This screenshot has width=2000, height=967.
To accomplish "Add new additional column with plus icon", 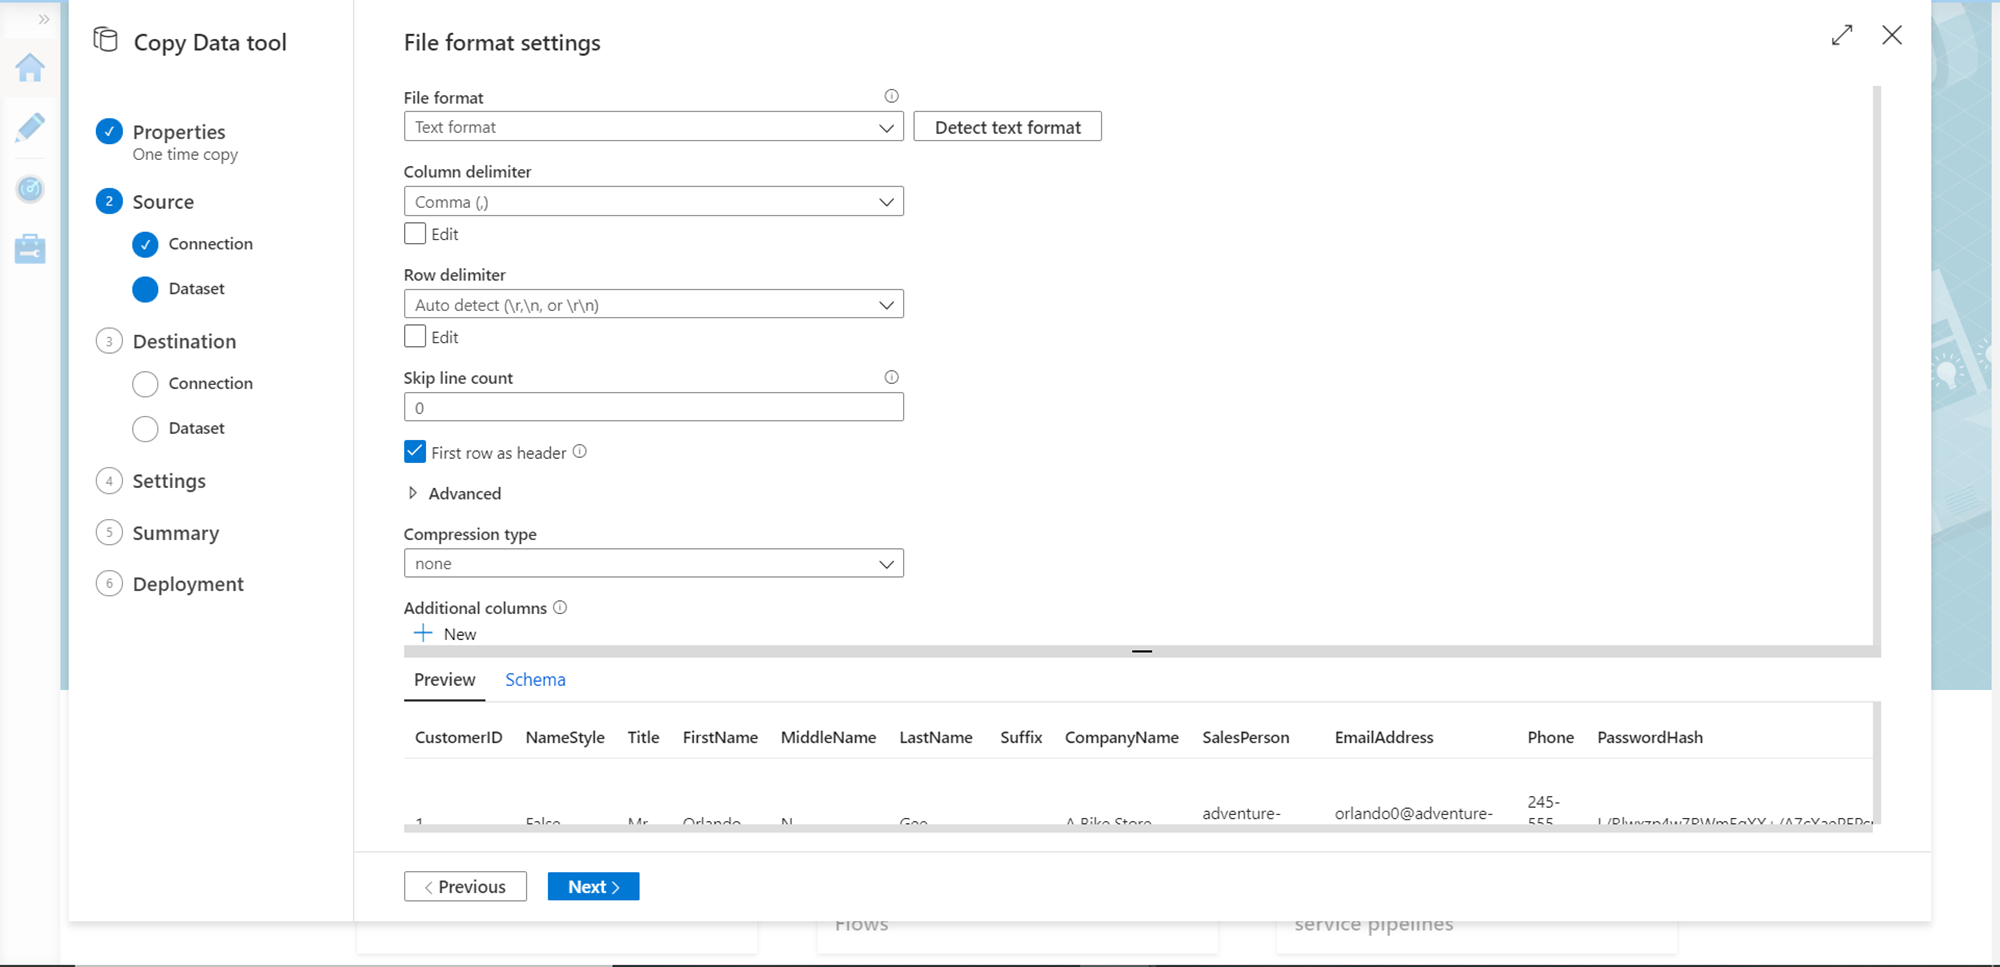I will pos(424,633).
